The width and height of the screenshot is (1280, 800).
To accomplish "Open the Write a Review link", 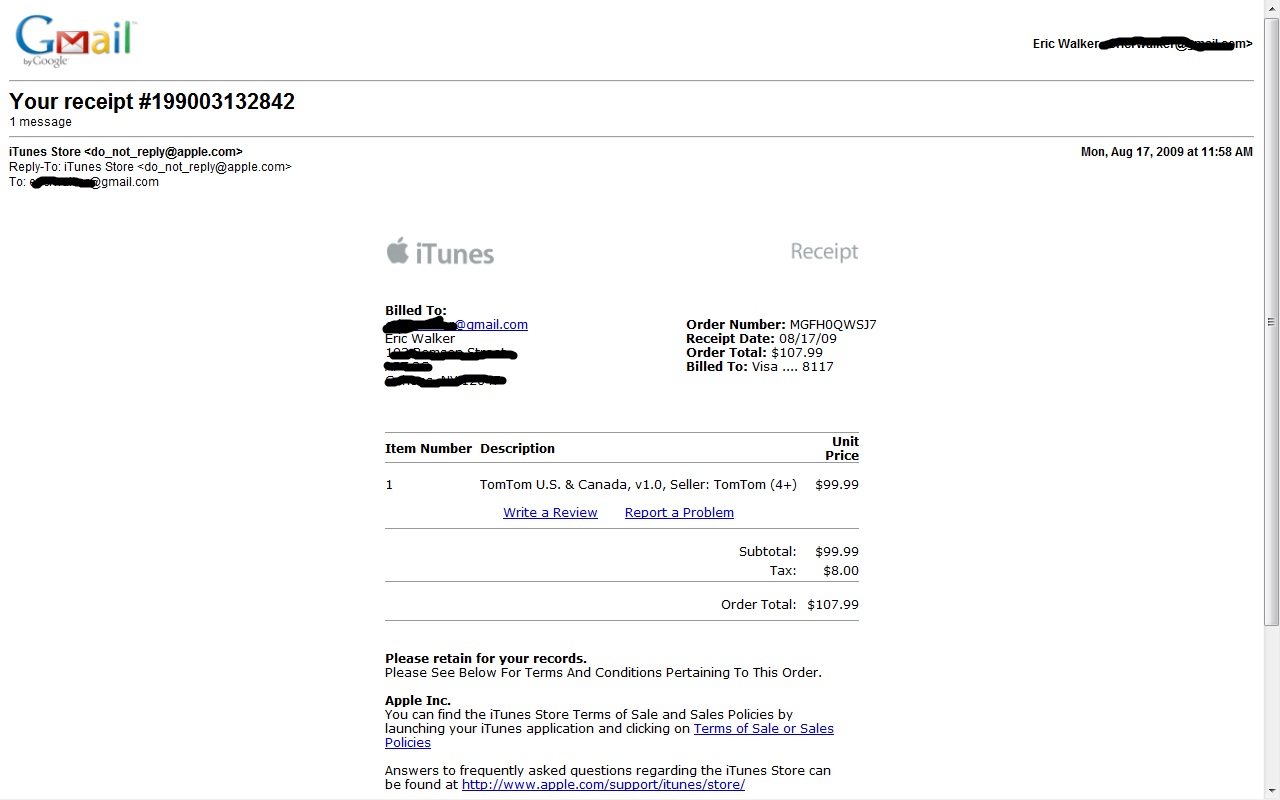I will (x=550, y=513).
